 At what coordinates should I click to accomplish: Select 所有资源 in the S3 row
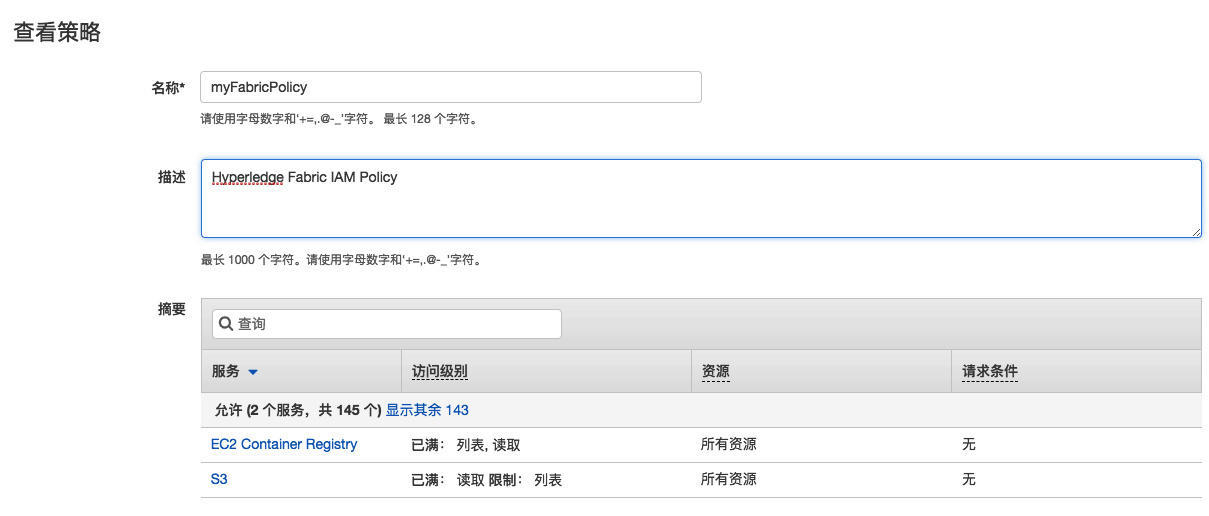pyautogui.click(x=728, y=479)
